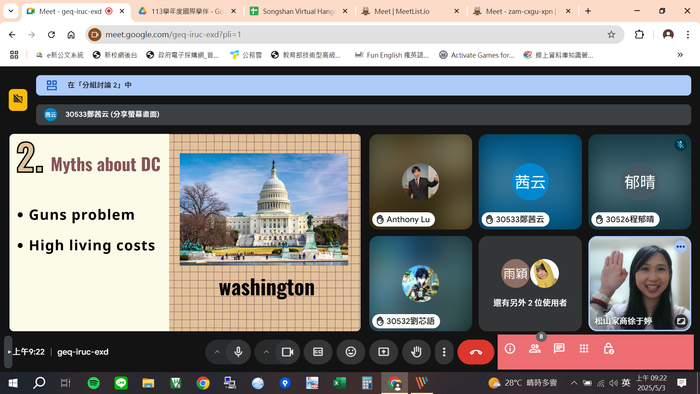Click the background effects icon on self tile
Screen dimensions: 700x394
(x=681, y=320)
